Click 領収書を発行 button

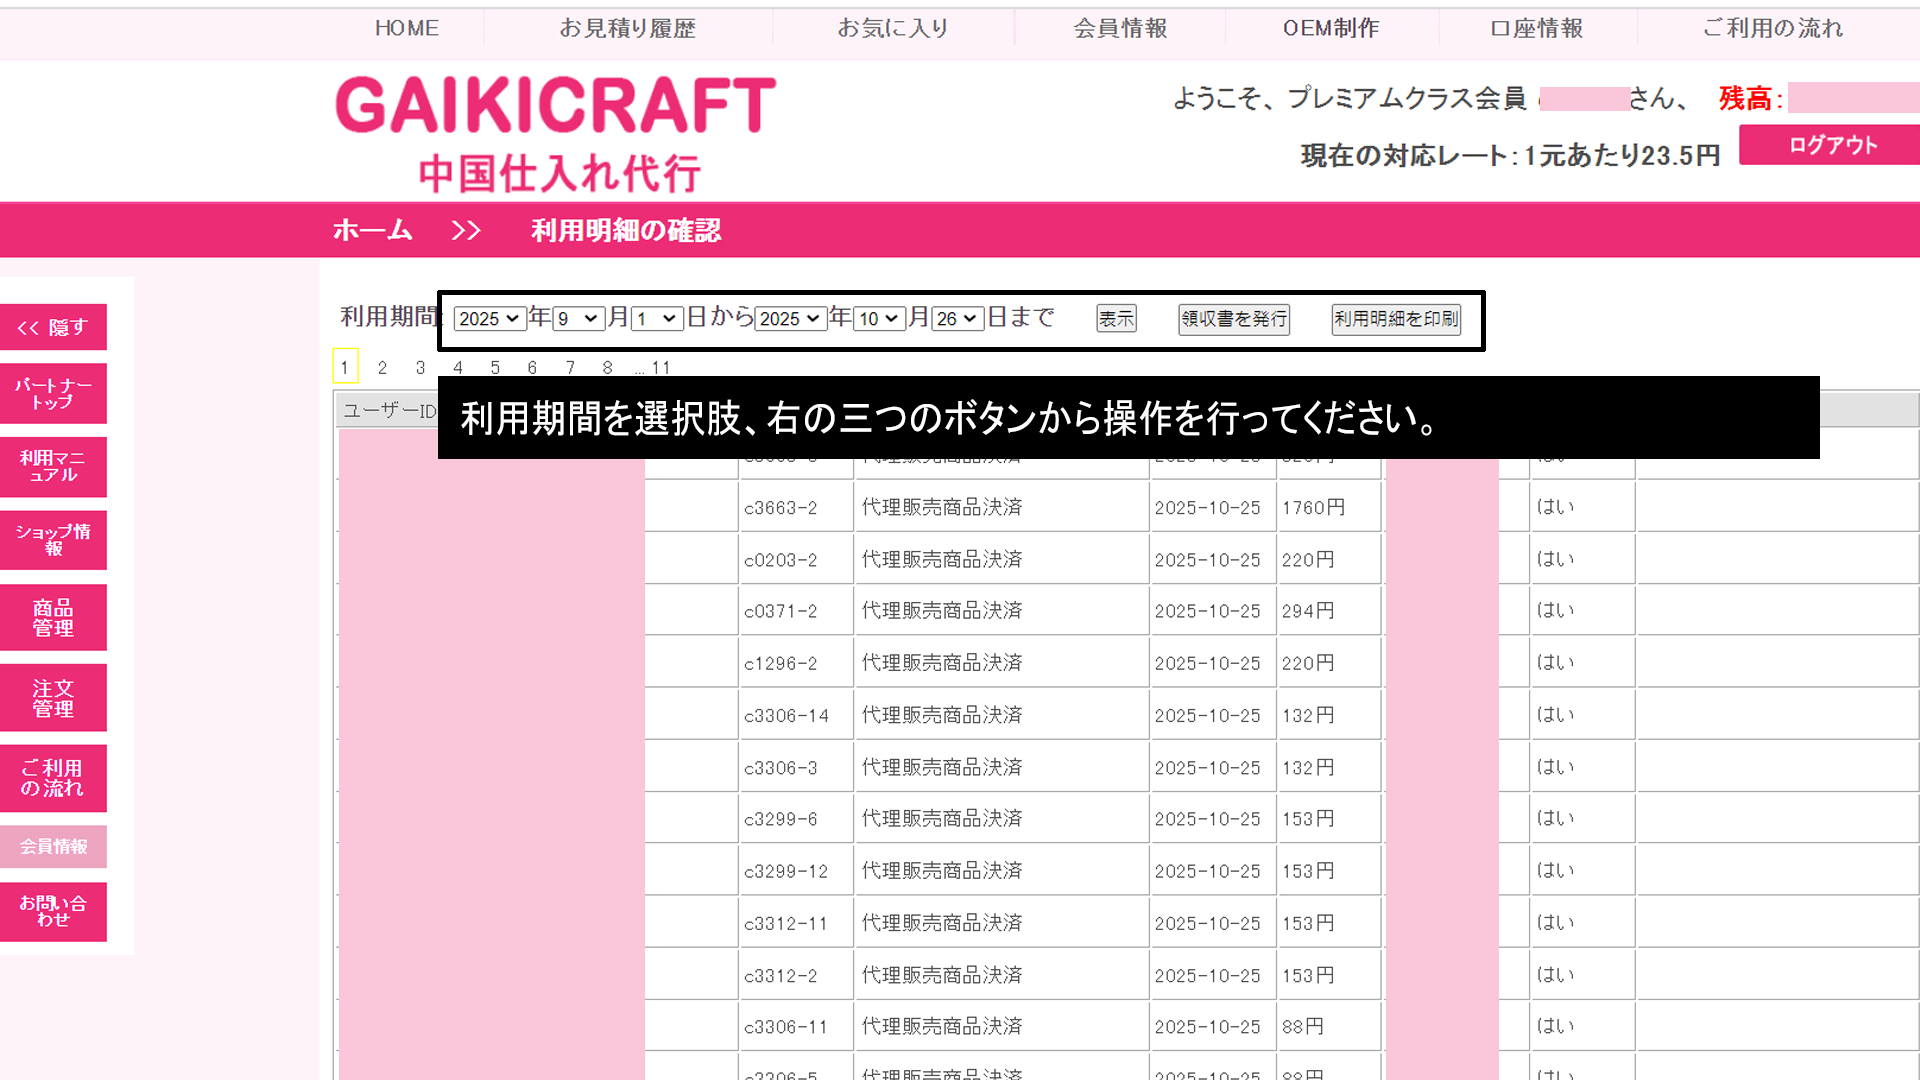(1233, 319)
